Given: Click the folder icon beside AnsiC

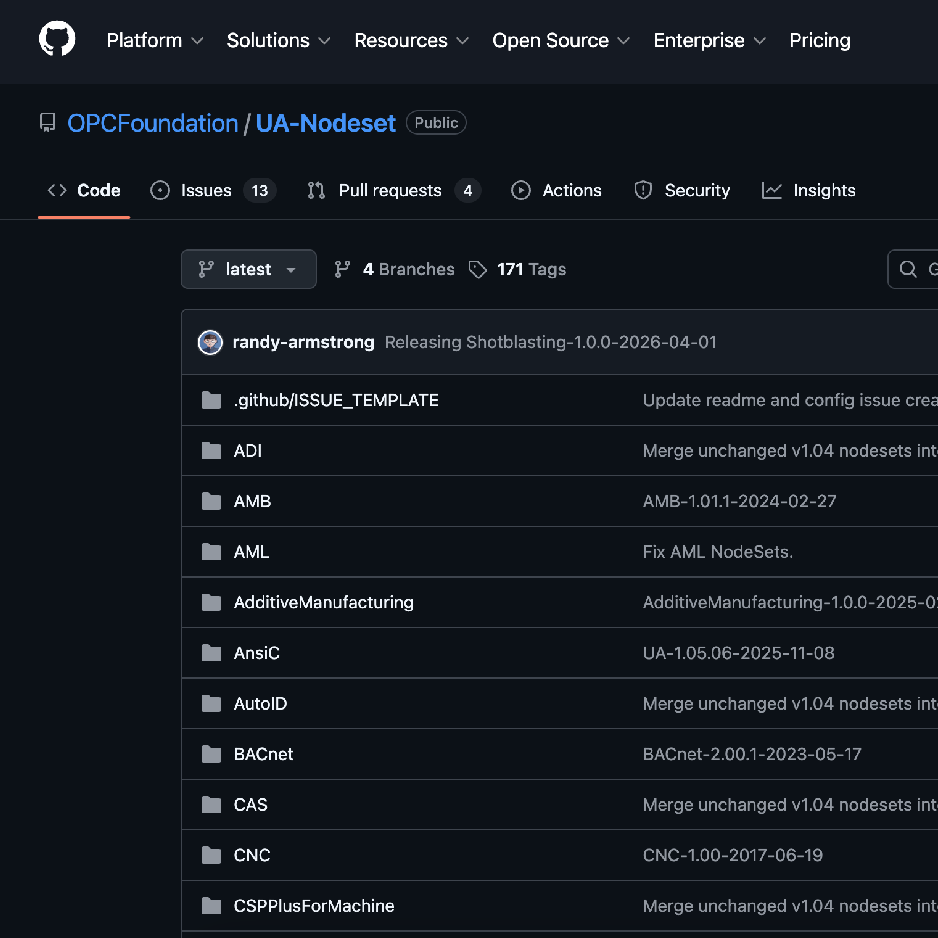Looking at the screenshot, I should 211,652.
